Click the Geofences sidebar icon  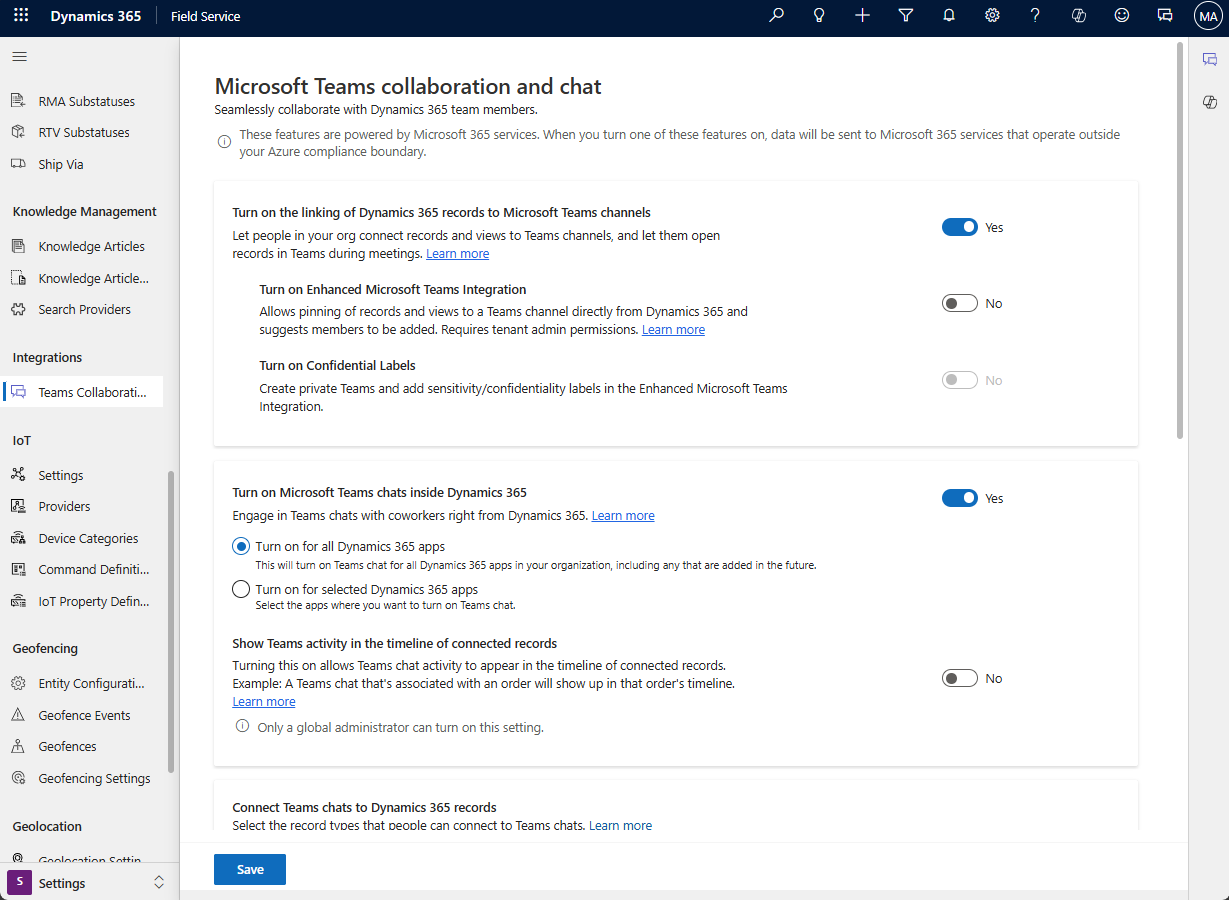tap(18, 746)
